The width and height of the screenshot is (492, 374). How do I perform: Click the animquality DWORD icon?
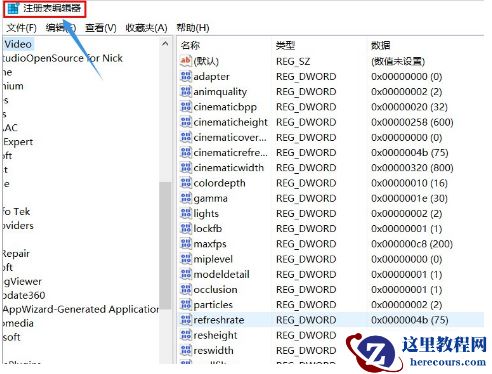click(x=186, y=91)
